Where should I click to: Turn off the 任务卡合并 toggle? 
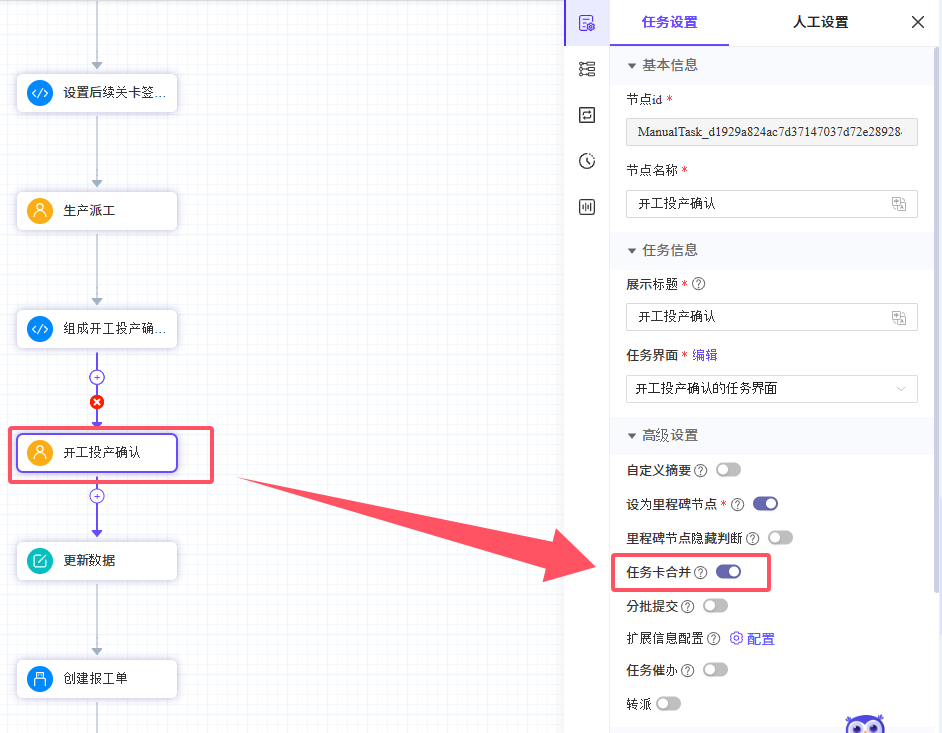pyautogui.click(x=728, y=572)
